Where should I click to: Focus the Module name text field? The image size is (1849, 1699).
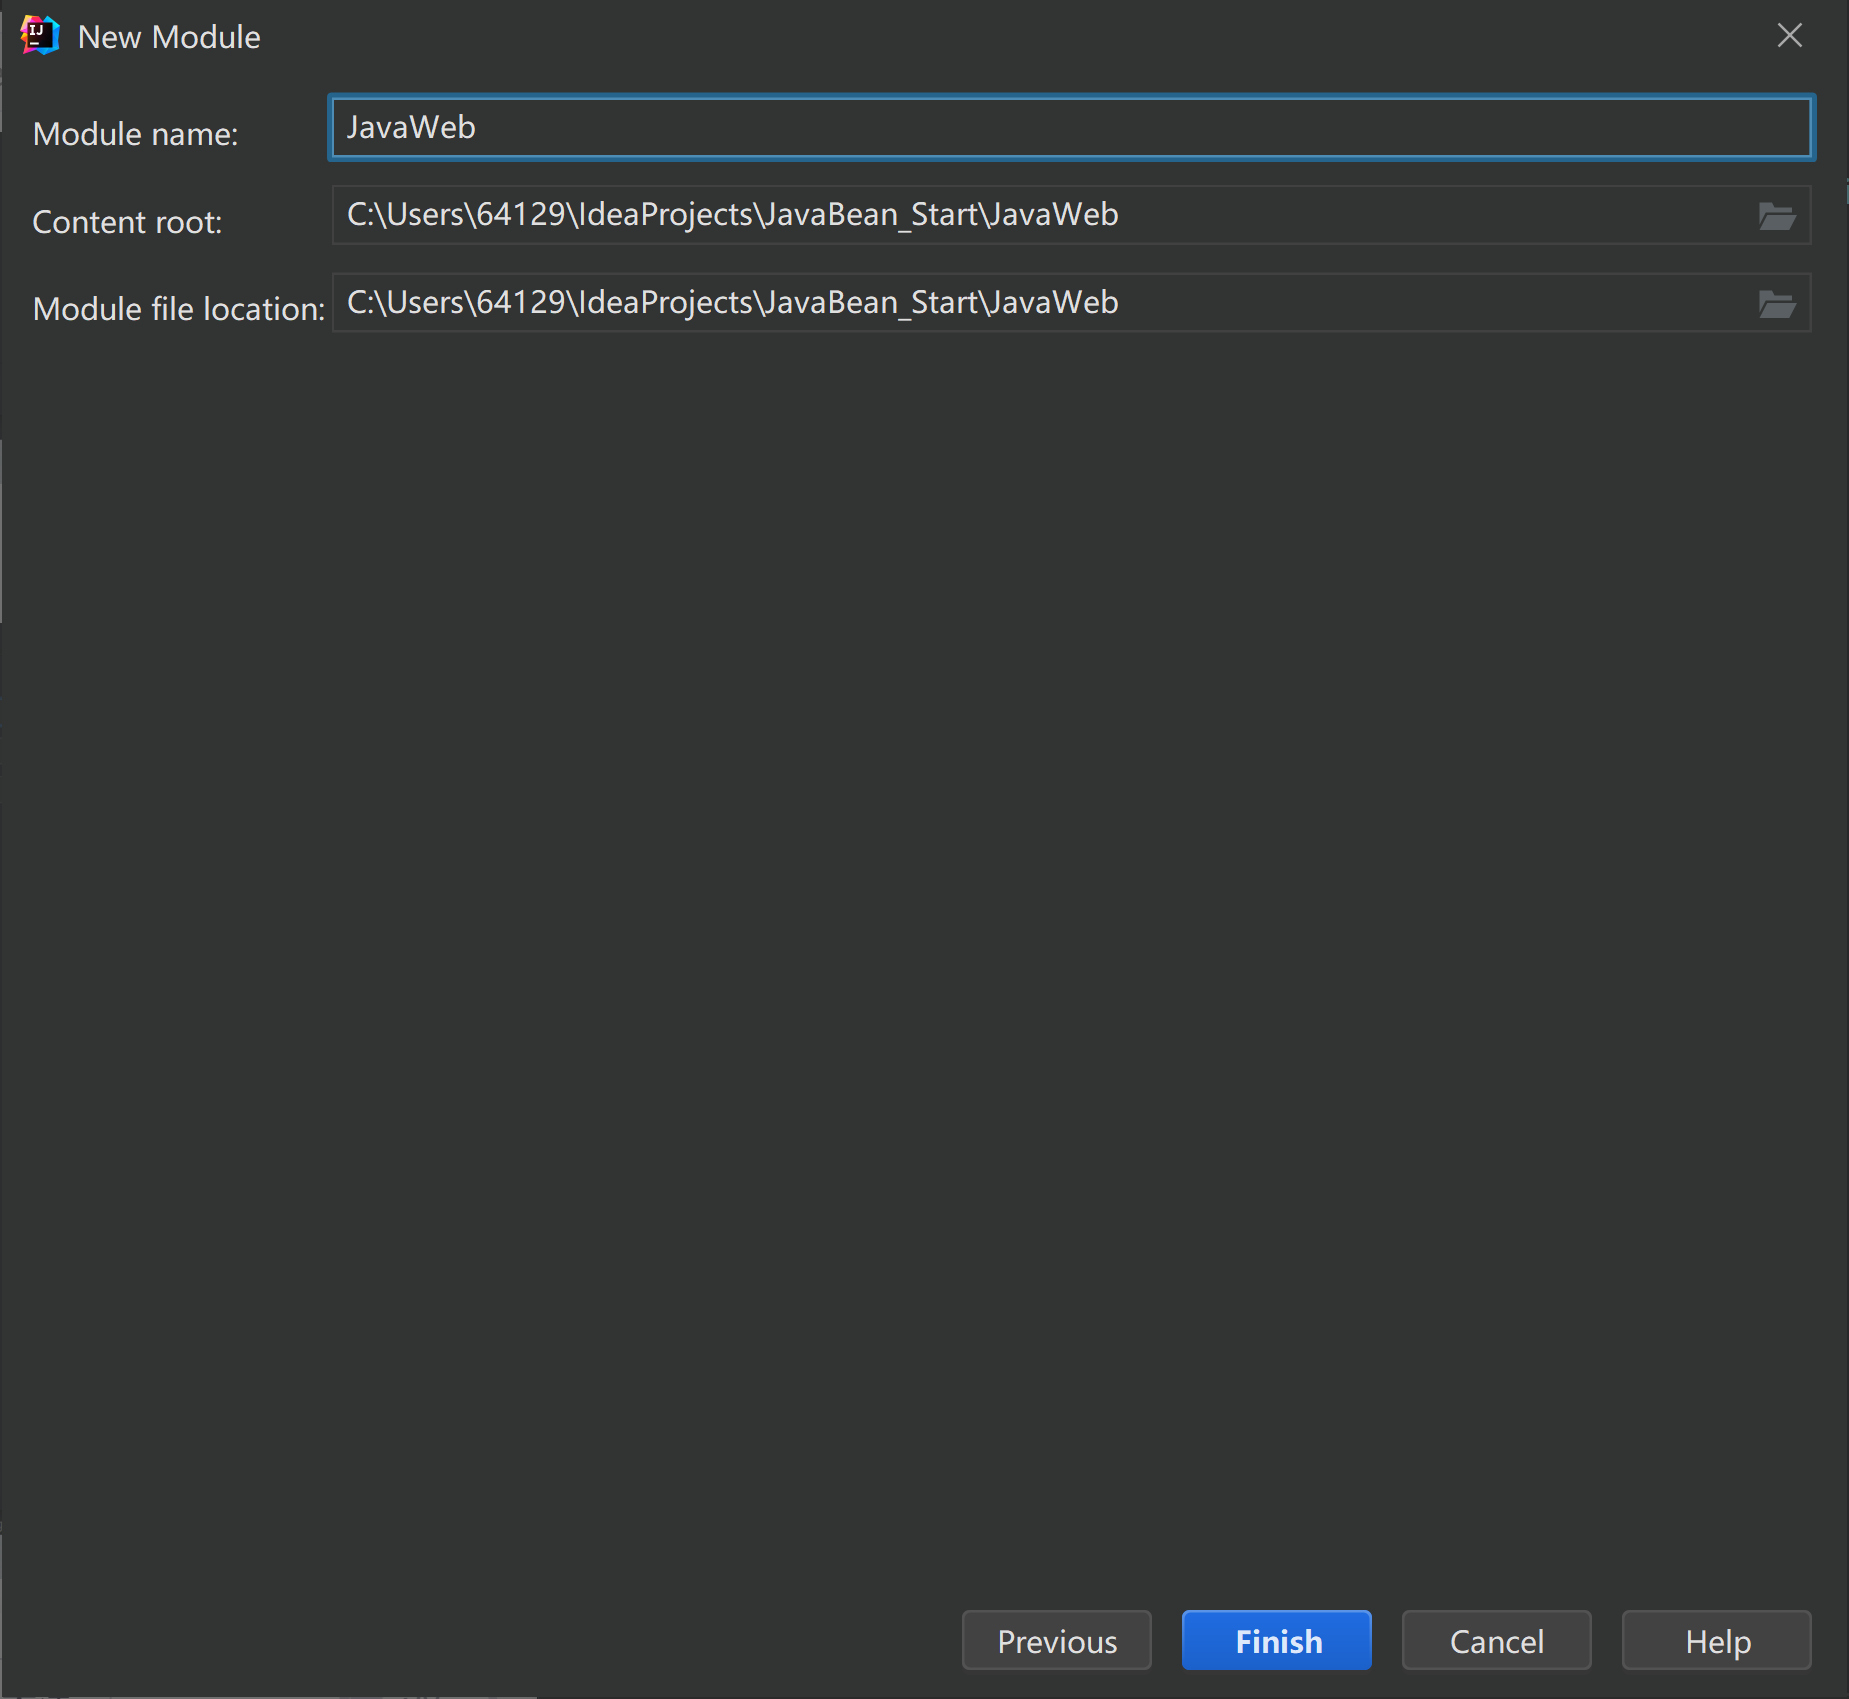point(1070,128)
